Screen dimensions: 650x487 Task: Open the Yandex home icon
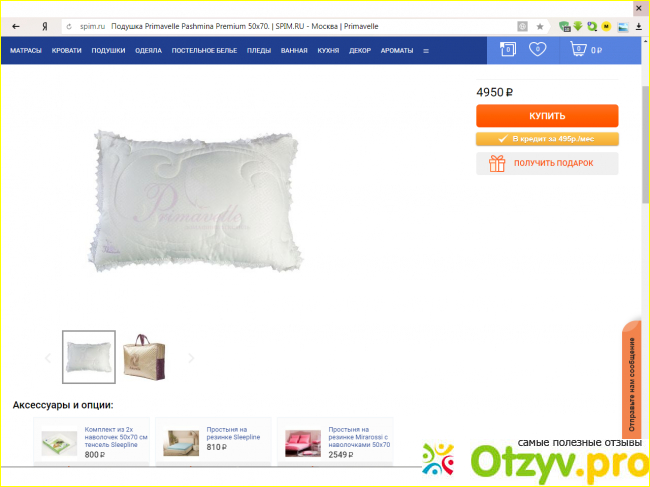(x=45, y=27)
